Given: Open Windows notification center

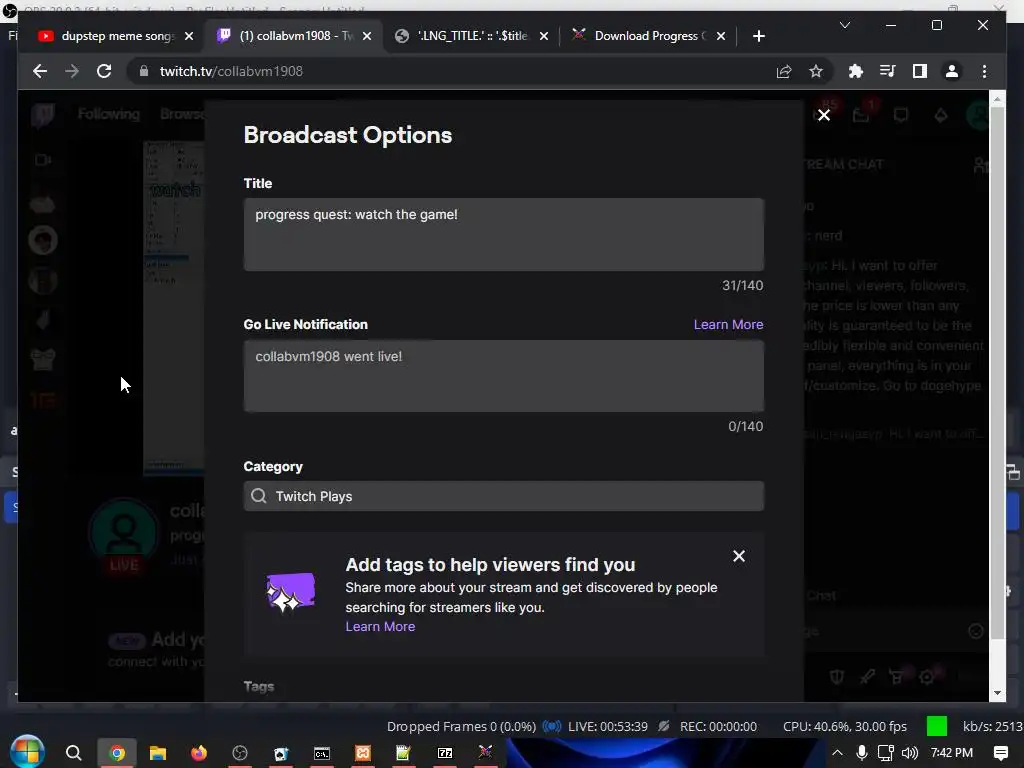Looking at the screenshot, I should pos(1000,753).
